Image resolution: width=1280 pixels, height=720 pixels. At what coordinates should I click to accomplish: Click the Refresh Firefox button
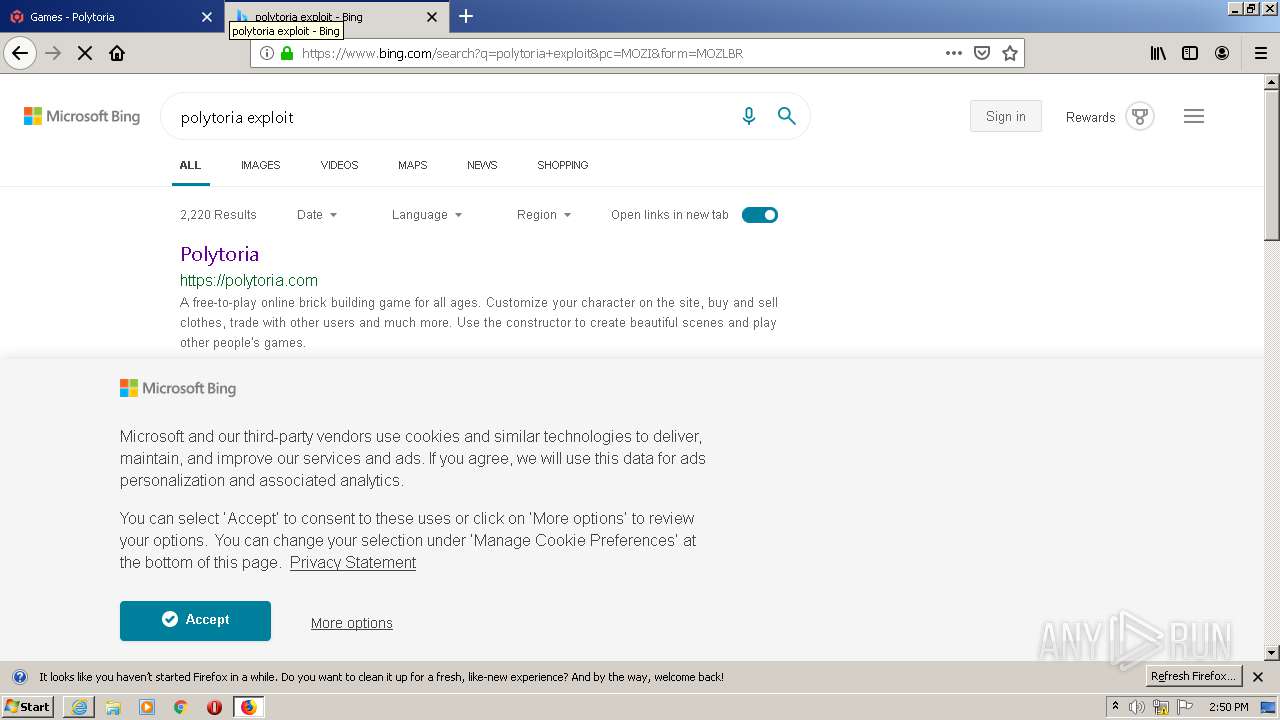(1193, 676)
